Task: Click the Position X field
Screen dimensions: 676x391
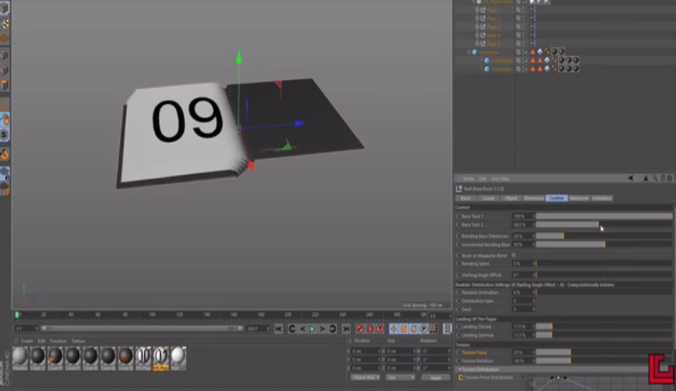Action: click(366, 351)
